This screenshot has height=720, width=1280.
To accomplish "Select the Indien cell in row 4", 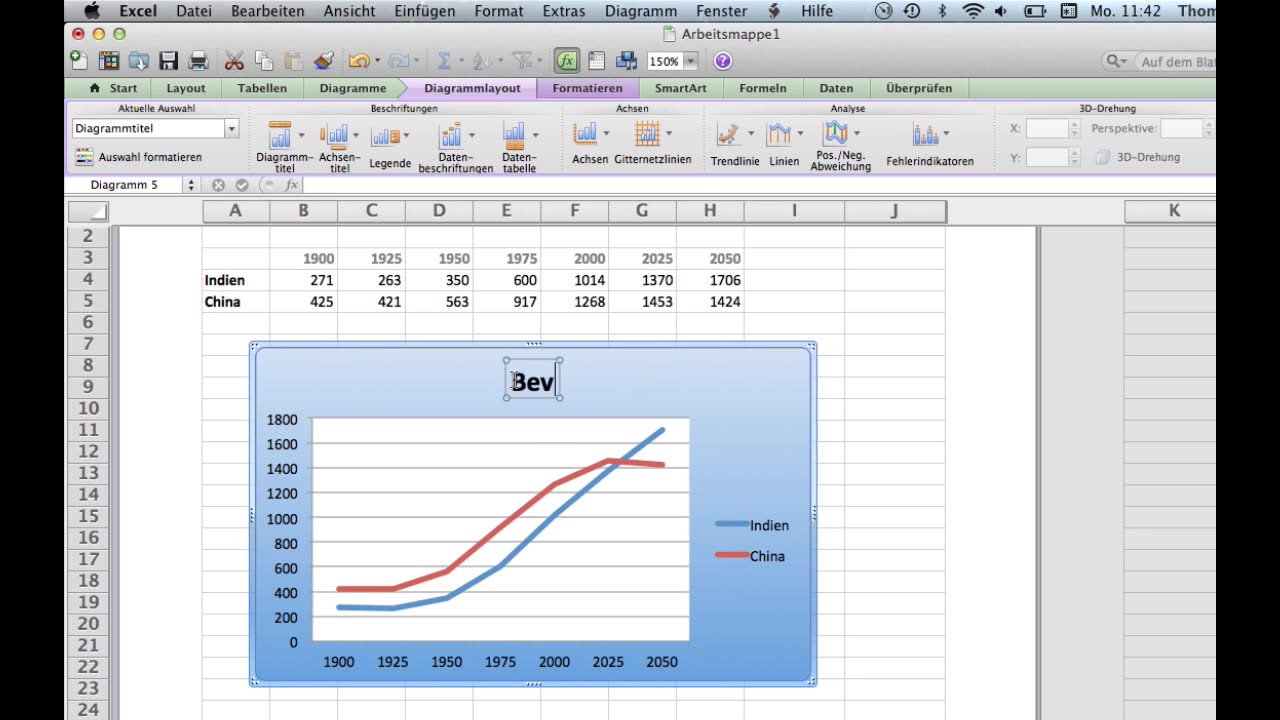I will [236, 280].
